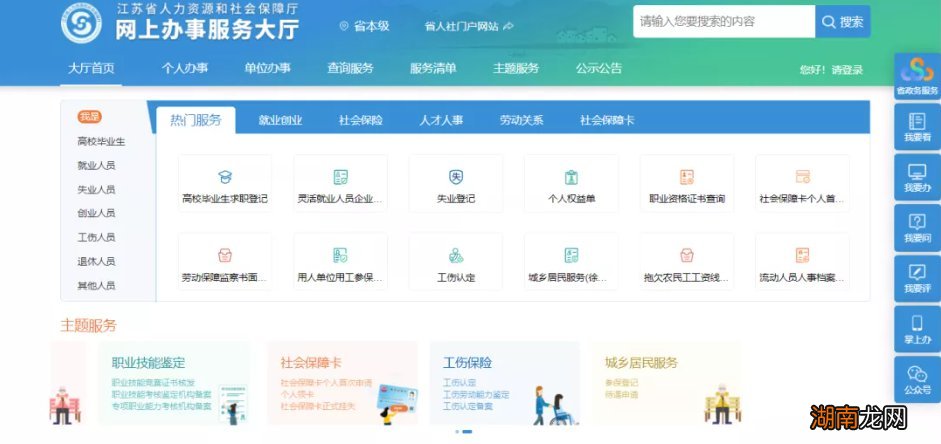Open the 拖欠农民工工资线 icon
The image size is (941, 444).
[x=687, y=256]
